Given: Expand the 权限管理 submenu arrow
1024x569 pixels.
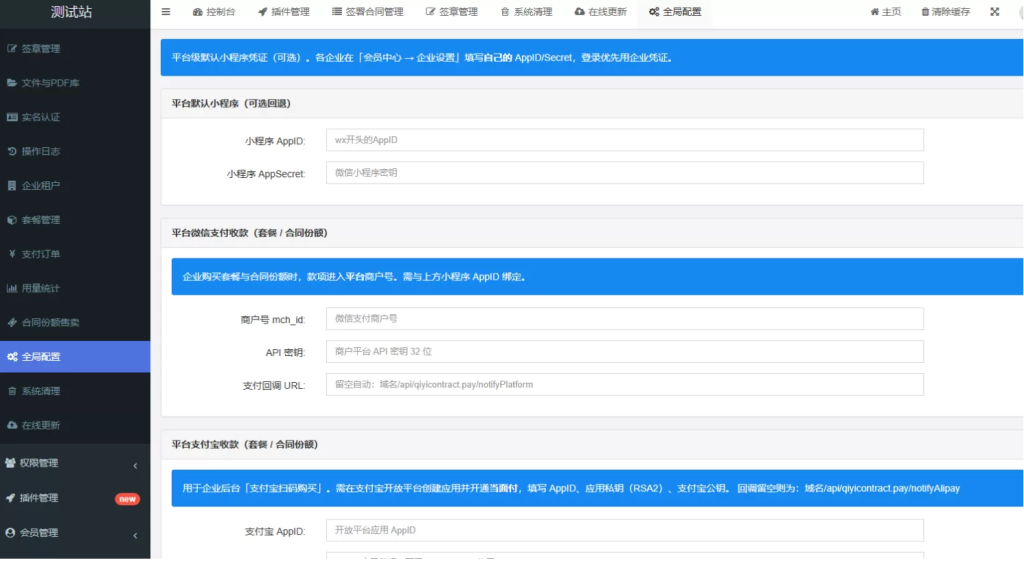Looking at the screenshot, I should point(135,466).
